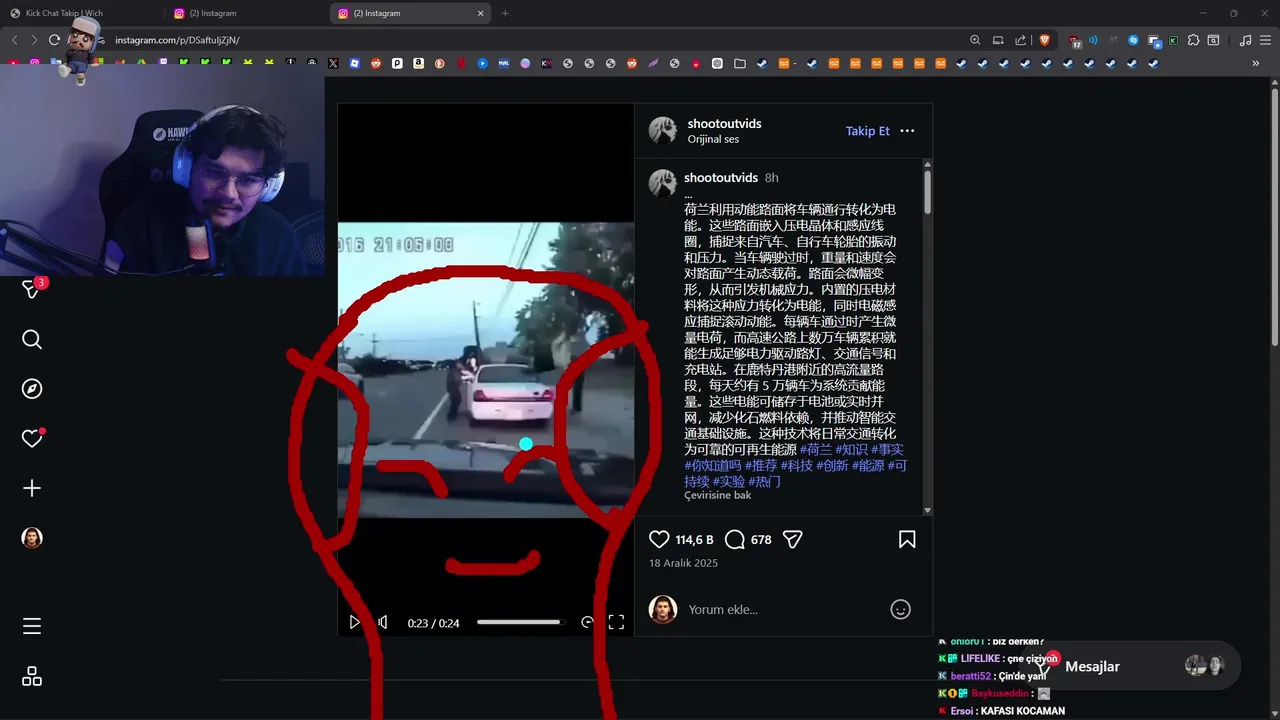The height and width of the screenshot is (720, 1280).
Task: Open shootoutvids profile from post header
Action: [724, 124]
